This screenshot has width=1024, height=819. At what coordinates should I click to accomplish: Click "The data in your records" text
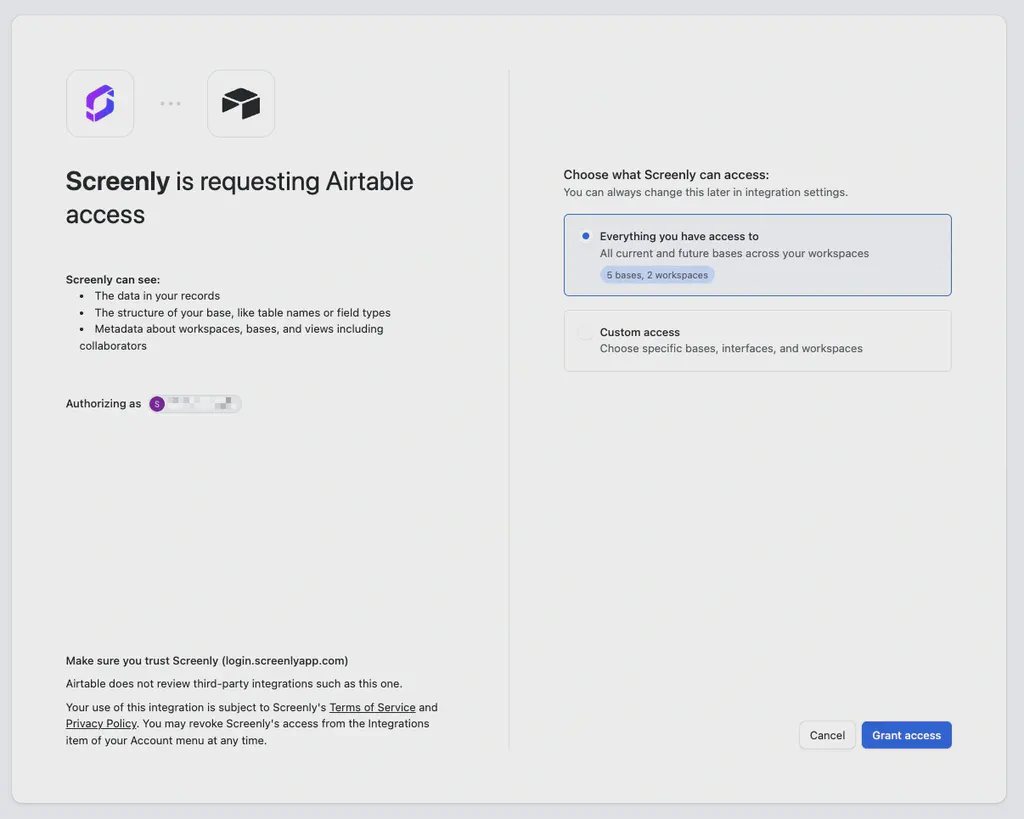(x=157, y=296)
